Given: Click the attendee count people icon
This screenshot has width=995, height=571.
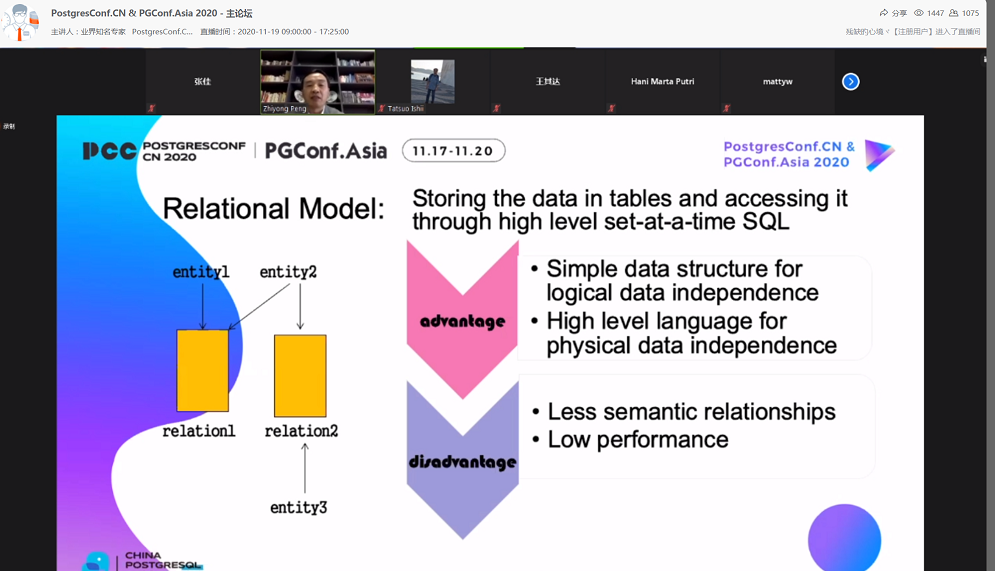Looking at the screenshot, I should point(953,13).
